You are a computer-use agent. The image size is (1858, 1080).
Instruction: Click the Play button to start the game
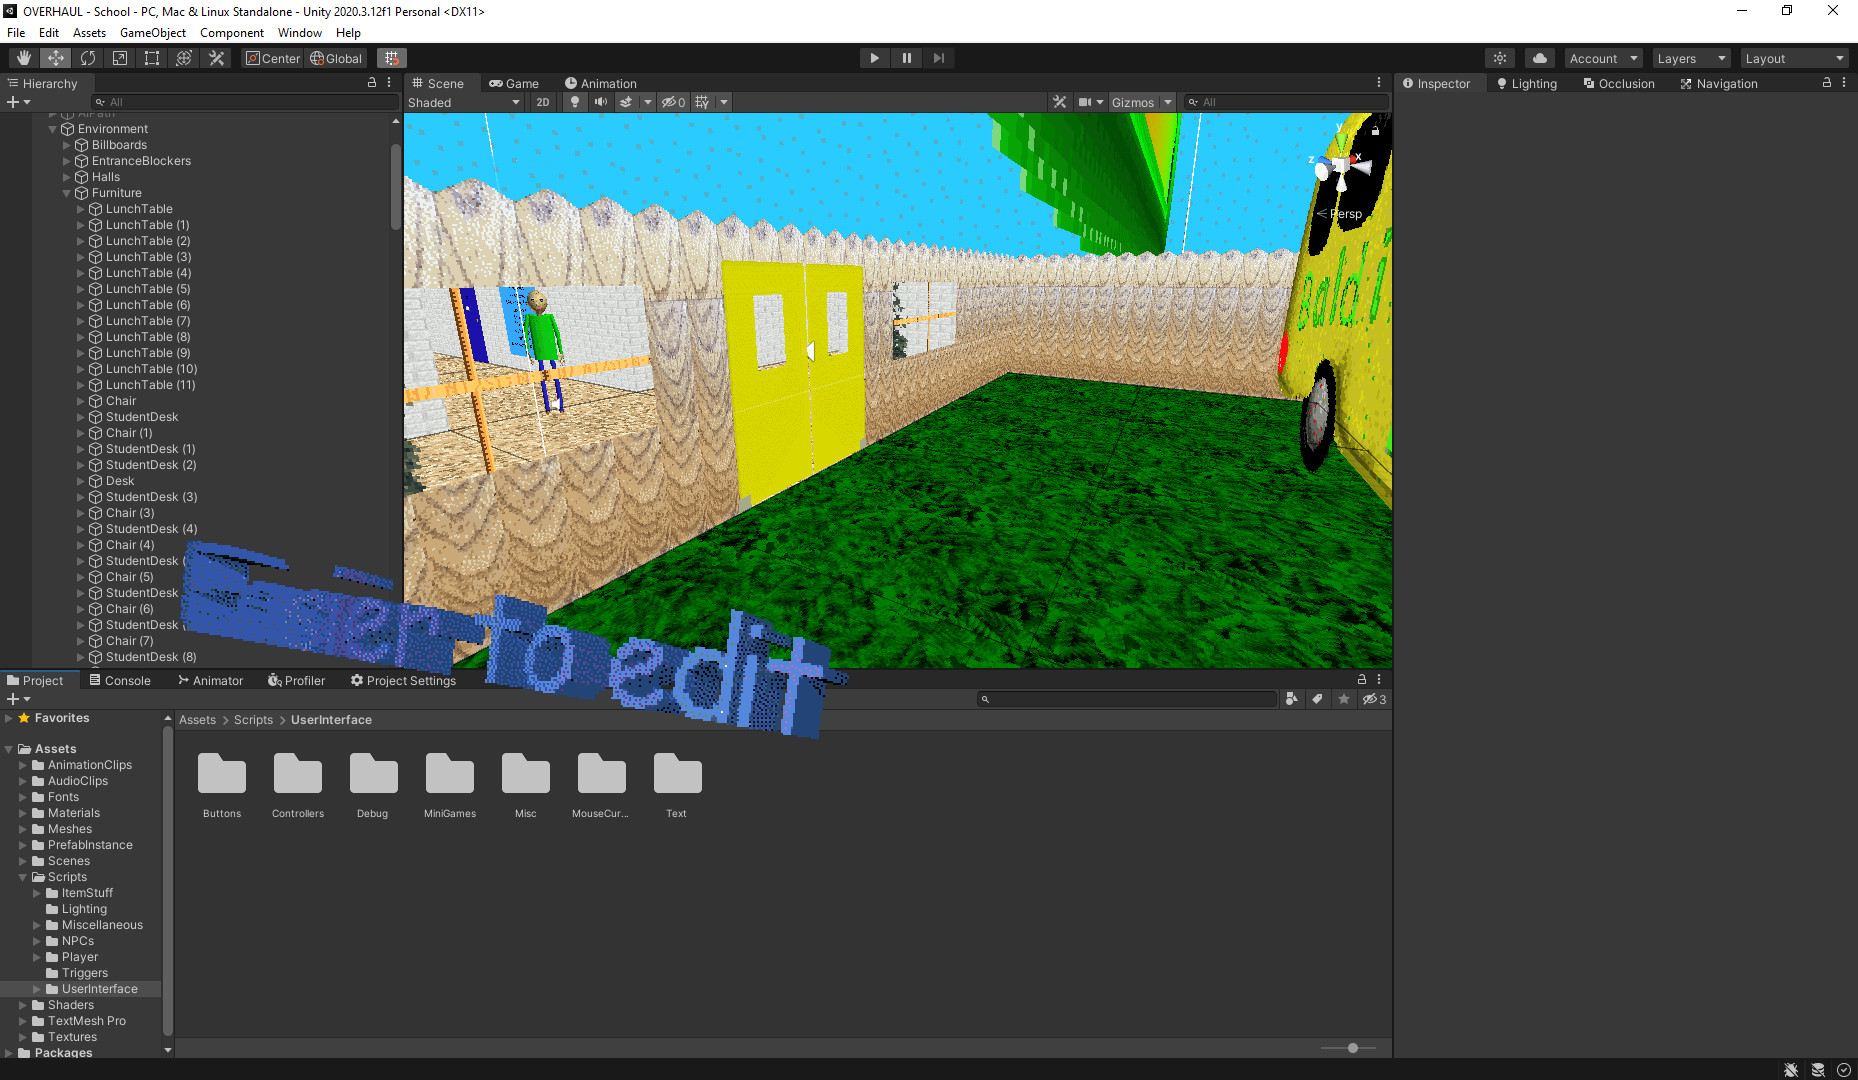[x=874, y=58]
